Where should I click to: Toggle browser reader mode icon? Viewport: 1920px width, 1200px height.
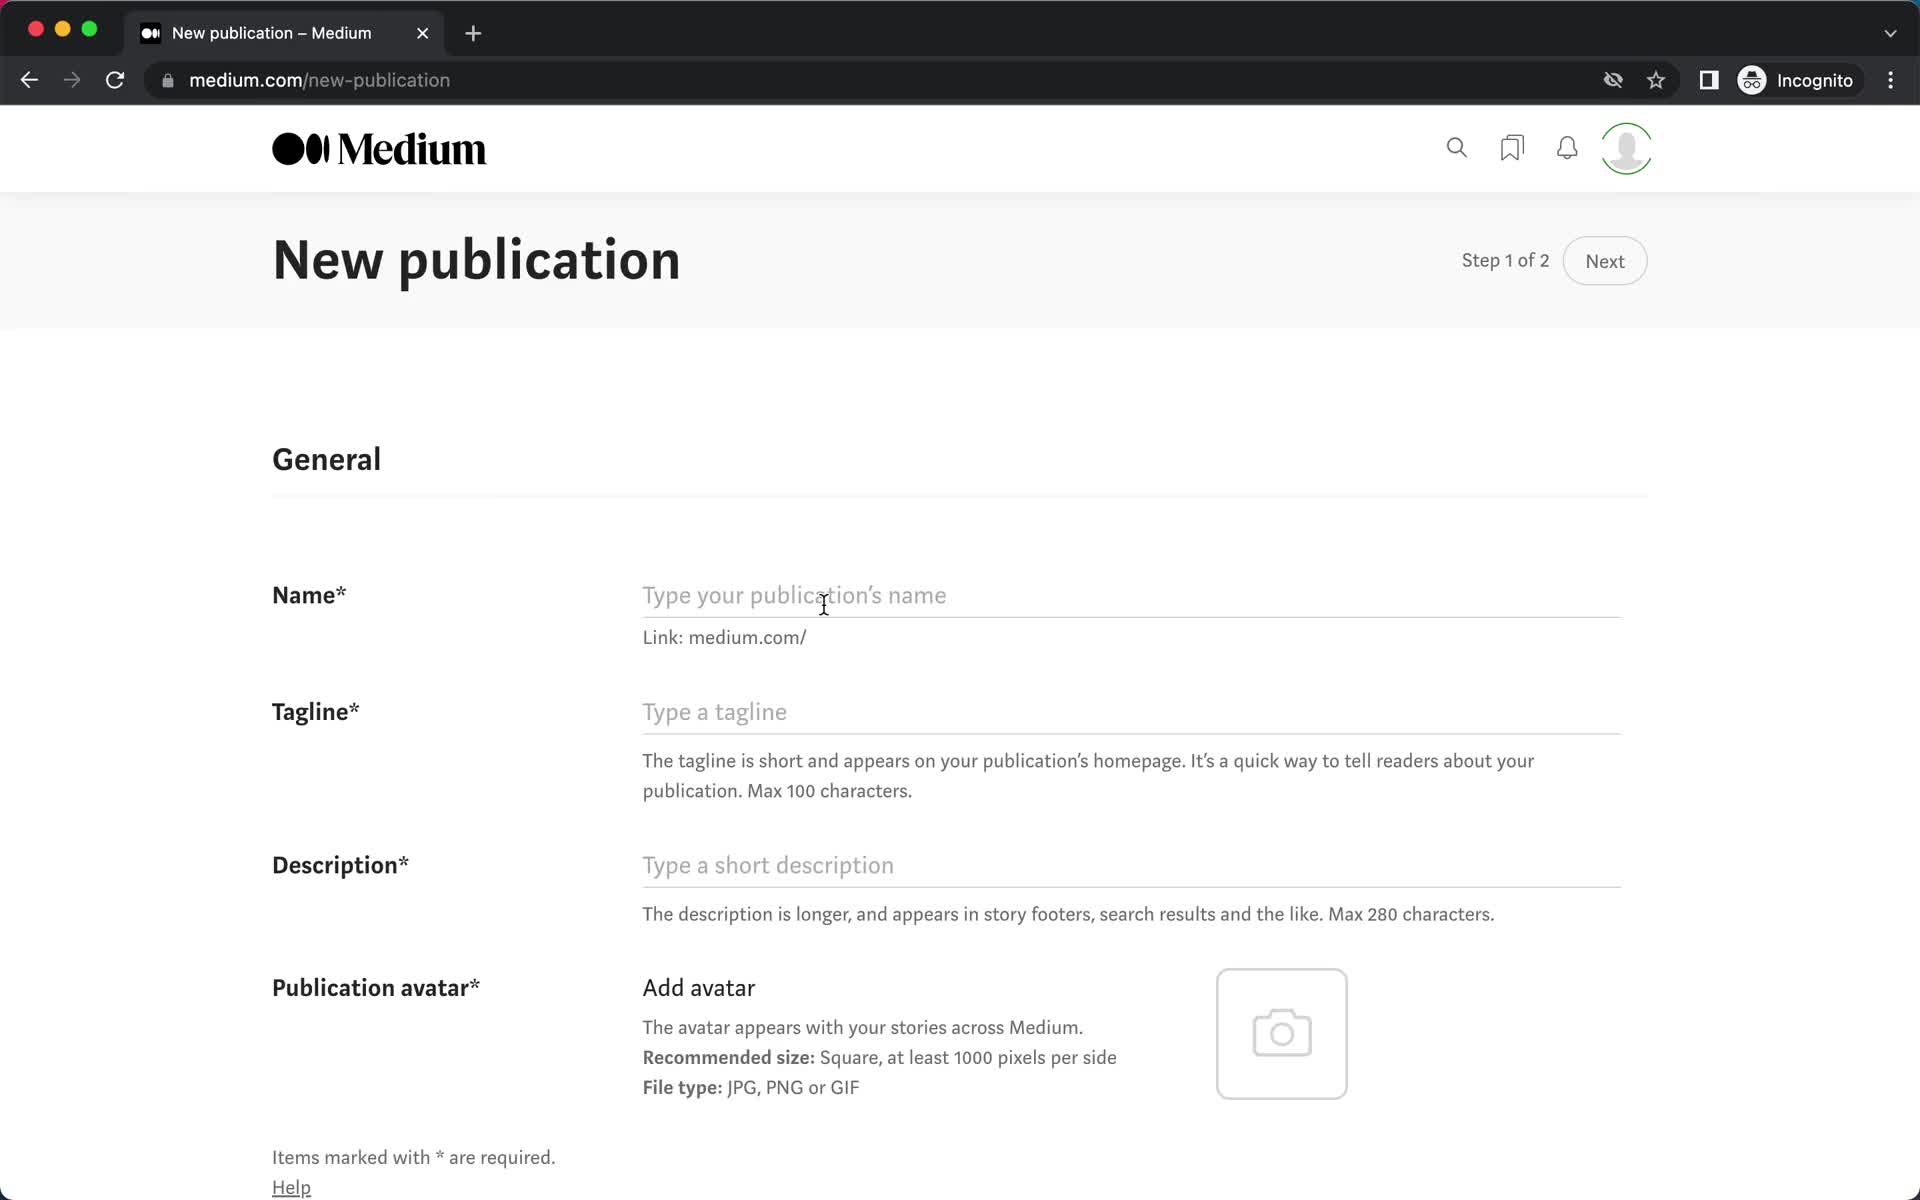pos(1710,80)
